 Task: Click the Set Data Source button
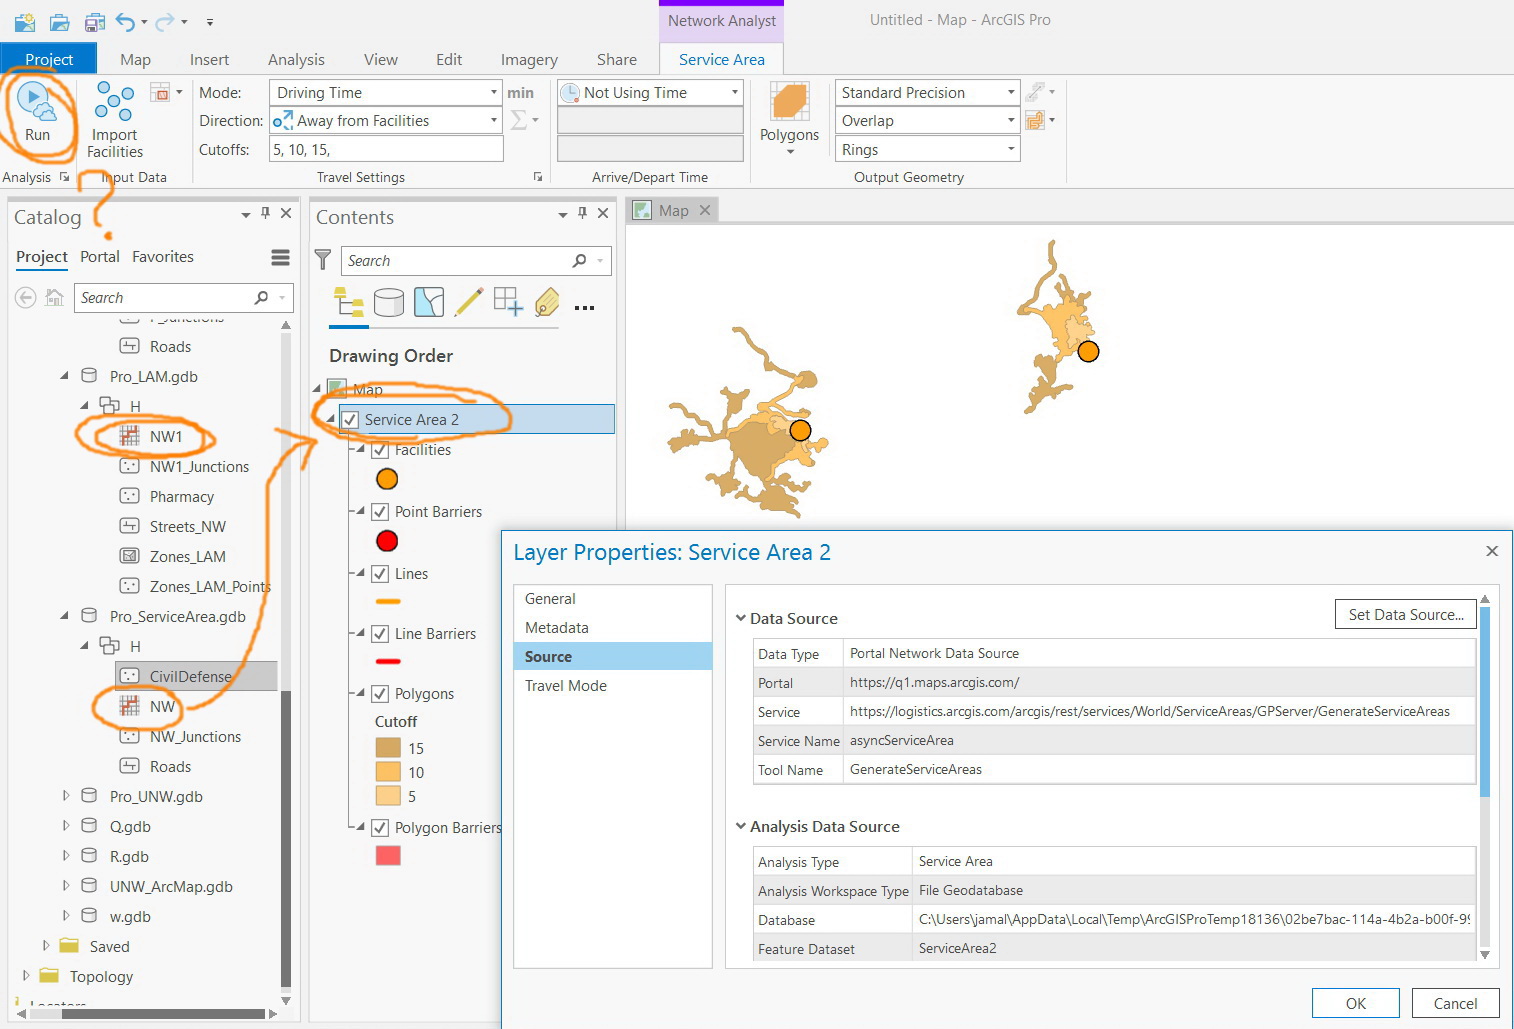pyautogui.click(x=1406, y=614)
